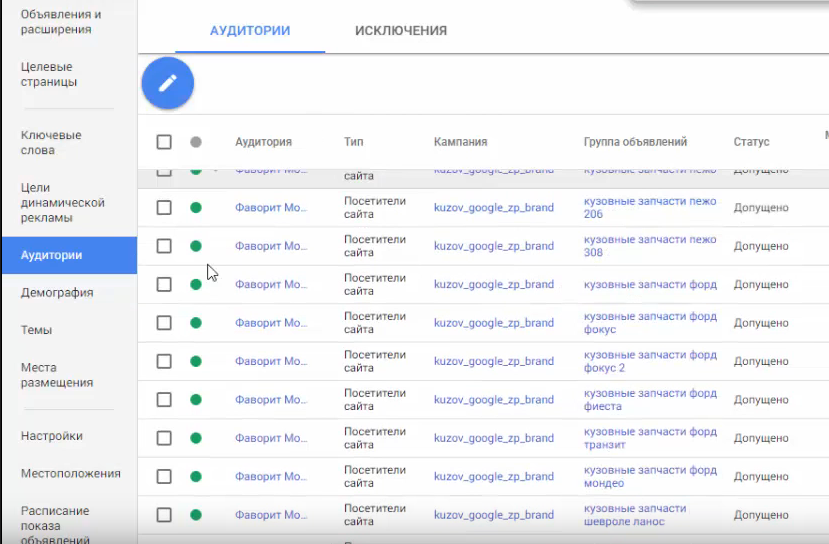This screenshot has width=829, height=544.
Task: Open Целевые страницы in sidebar
Action: tap(49, 74)
